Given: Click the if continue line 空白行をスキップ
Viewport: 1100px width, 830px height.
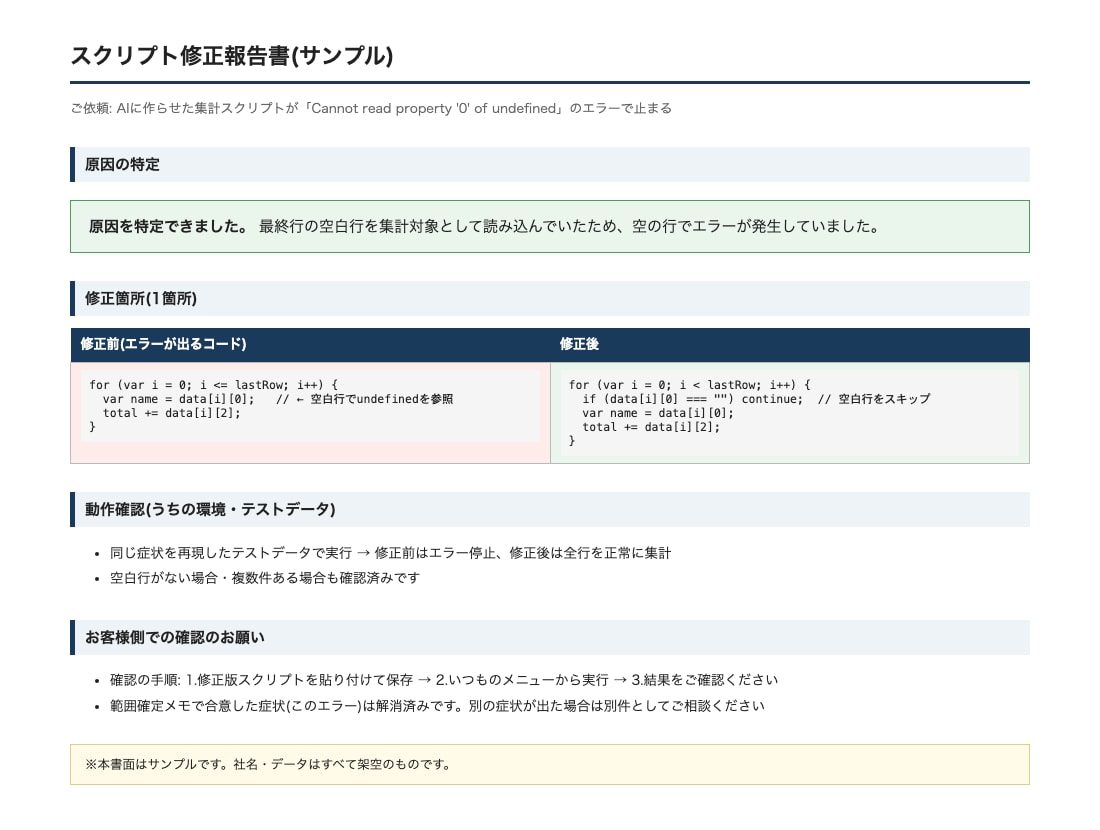Looking at the screenshot, I should (756, 399).
